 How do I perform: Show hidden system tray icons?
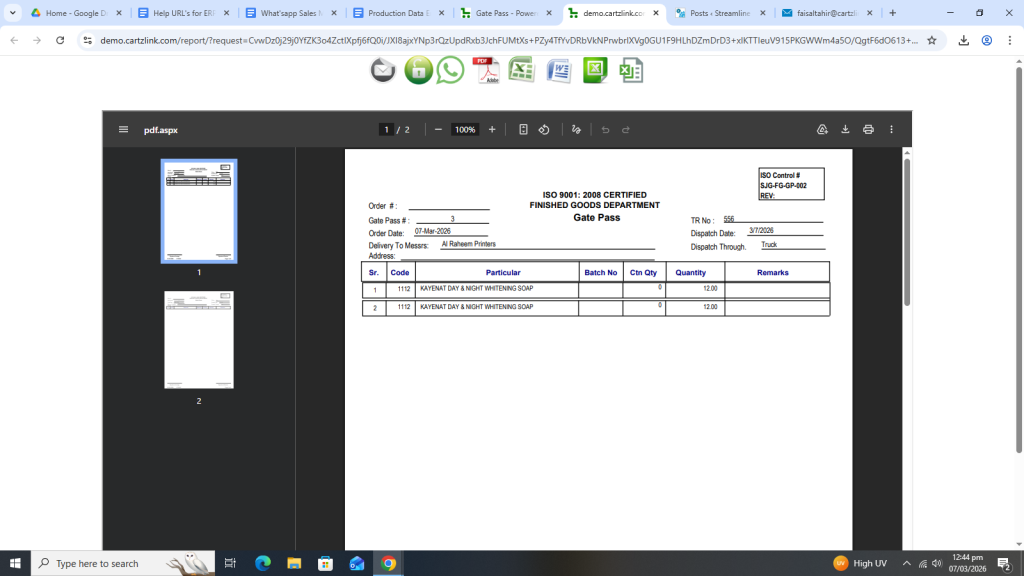pos(906,564)
